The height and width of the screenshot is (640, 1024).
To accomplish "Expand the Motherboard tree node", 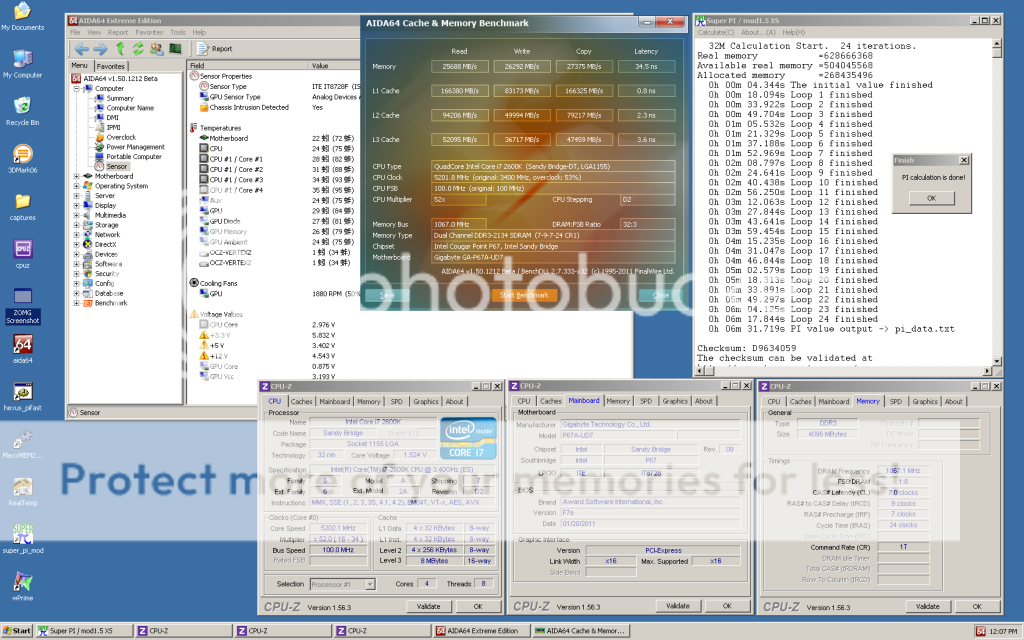I will click(x=76, y=176).
